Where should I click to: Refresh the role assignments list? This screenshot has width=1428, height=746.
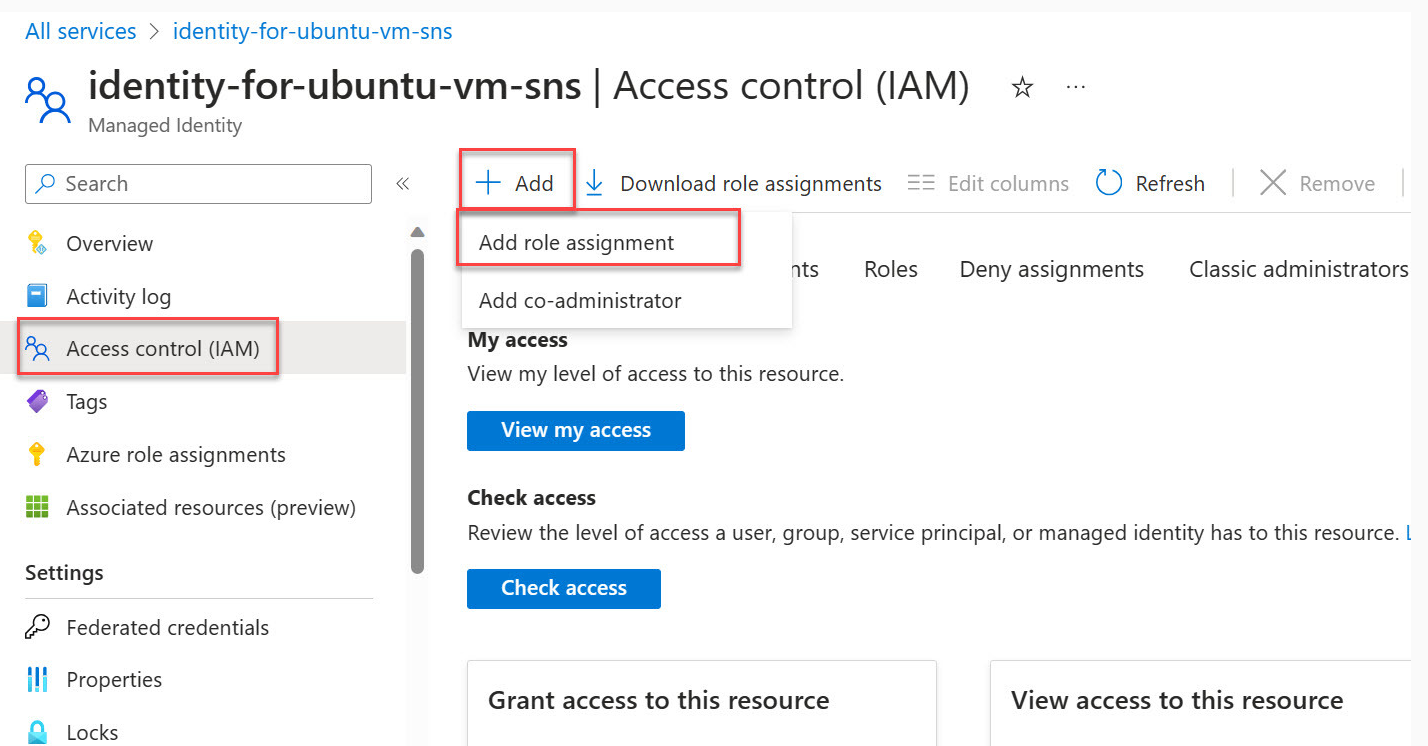pos(1150,183)
